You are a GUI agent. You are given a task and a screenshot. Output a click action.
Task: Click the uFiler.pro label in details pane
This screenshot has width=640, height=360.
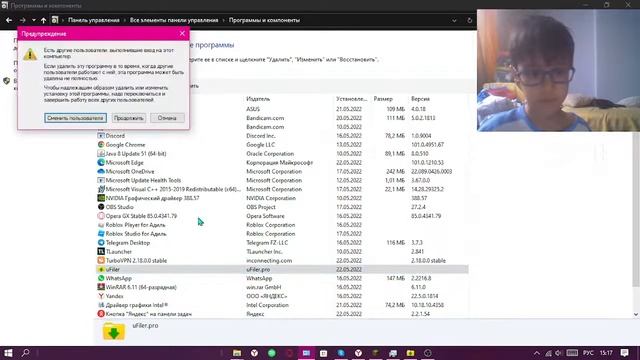pyautogui.click(x=145, y=325)
